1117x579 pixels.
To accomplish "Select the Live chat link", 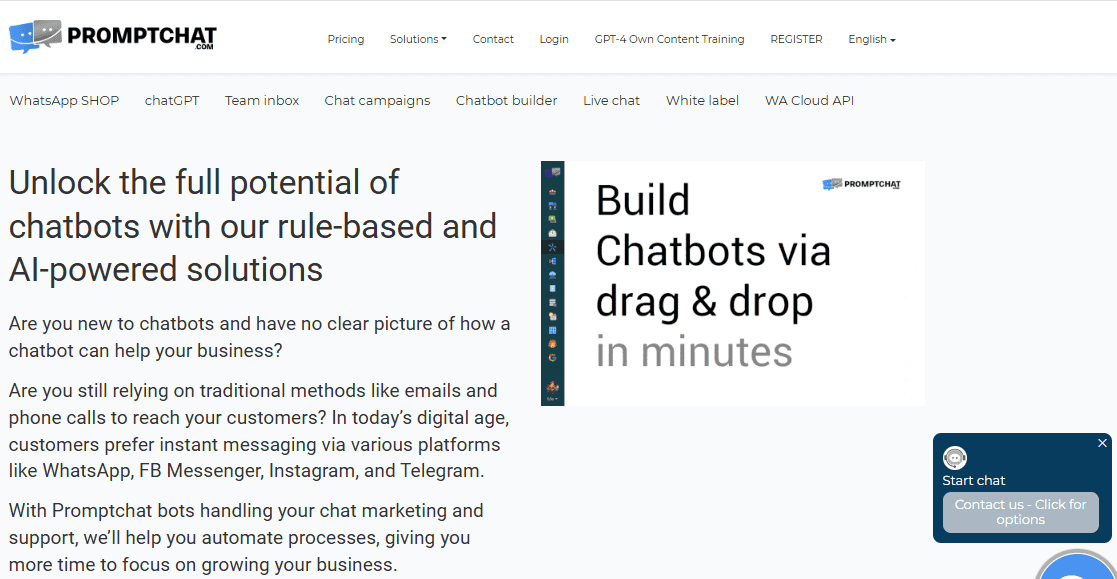I will click(611, 100).
